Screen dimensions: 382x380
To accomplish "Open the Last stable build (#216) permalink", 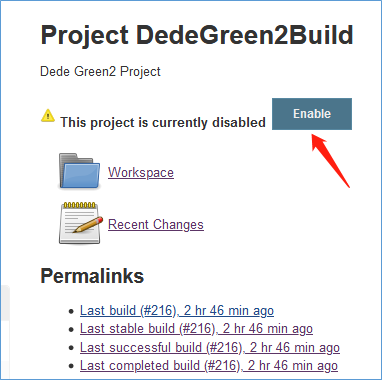I will pyautogui.click(x=196, y=329).
